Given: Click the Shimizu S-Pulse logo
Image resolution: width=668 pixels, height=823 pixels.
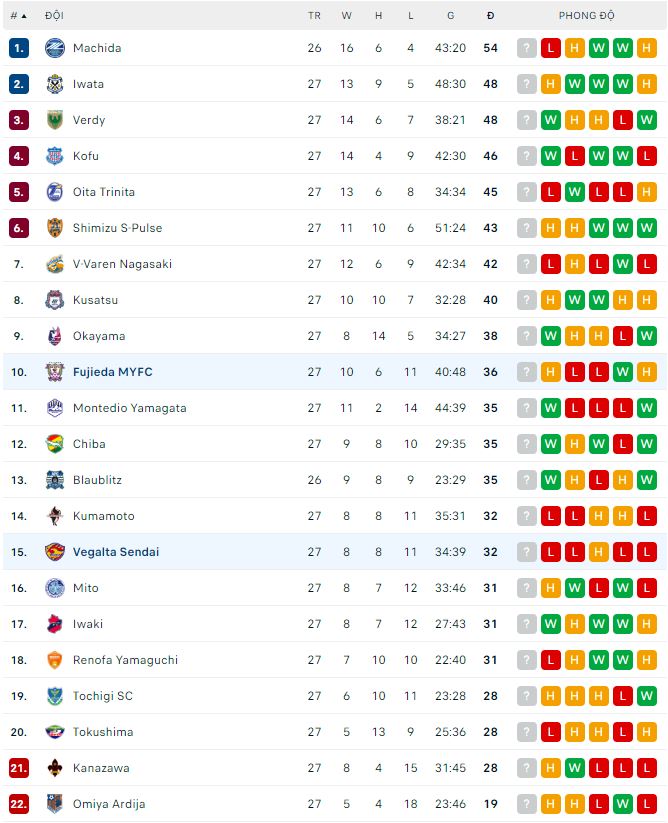Looking at the screenshot, I should coord(55,228).
